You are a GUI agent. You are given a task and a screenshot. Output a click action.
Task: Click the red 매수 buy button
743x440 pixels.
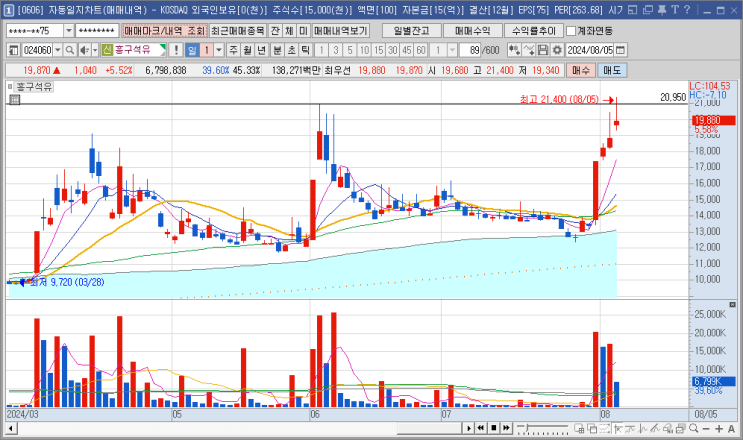[x=580, y=71]
